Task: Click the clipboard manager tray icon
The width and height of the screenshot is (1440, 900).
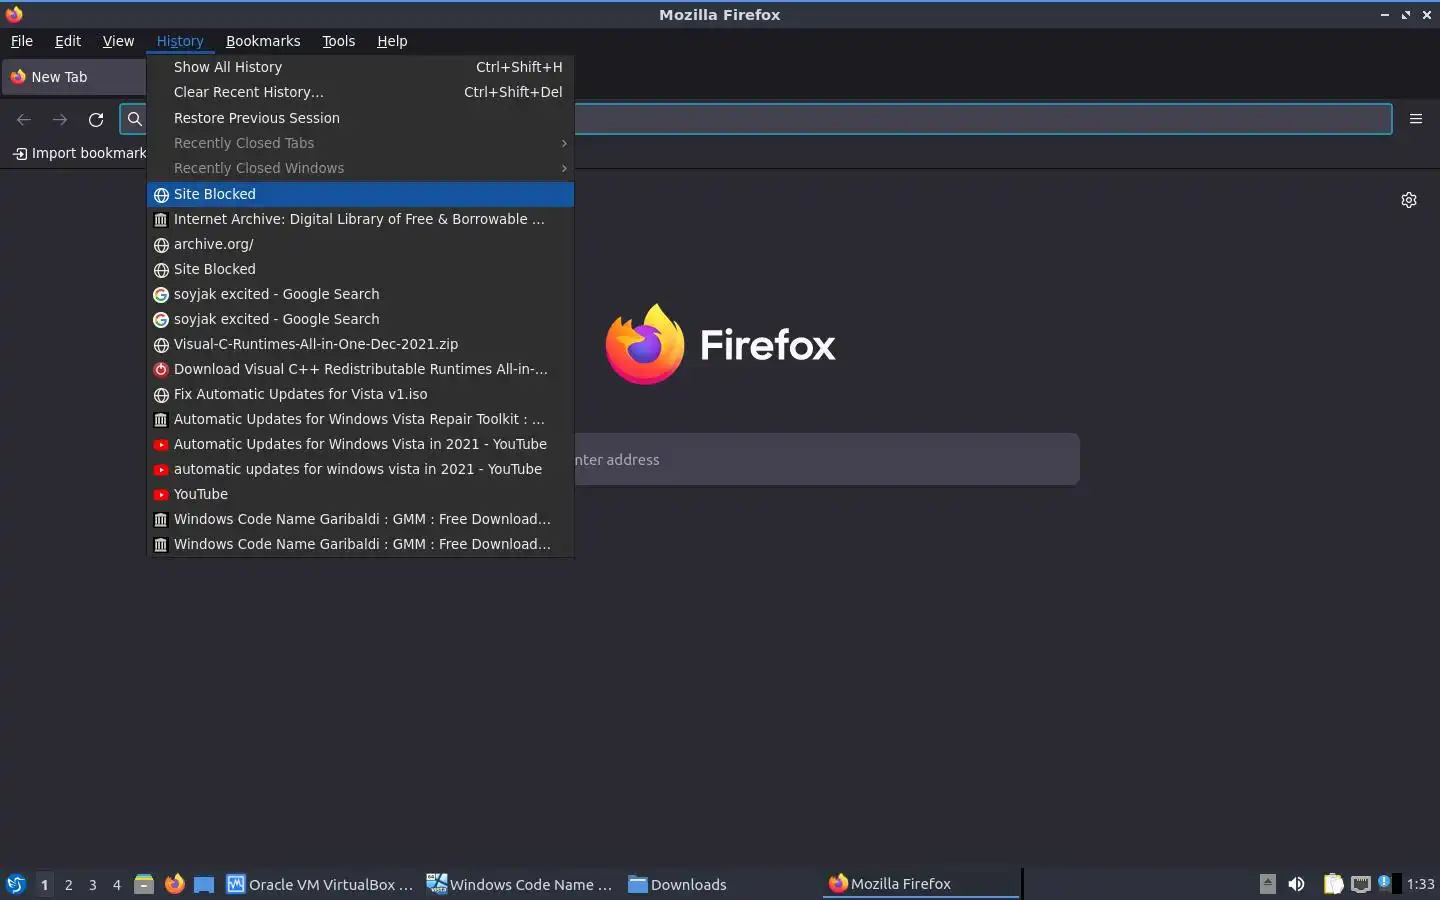Action: pos(1333,884)
